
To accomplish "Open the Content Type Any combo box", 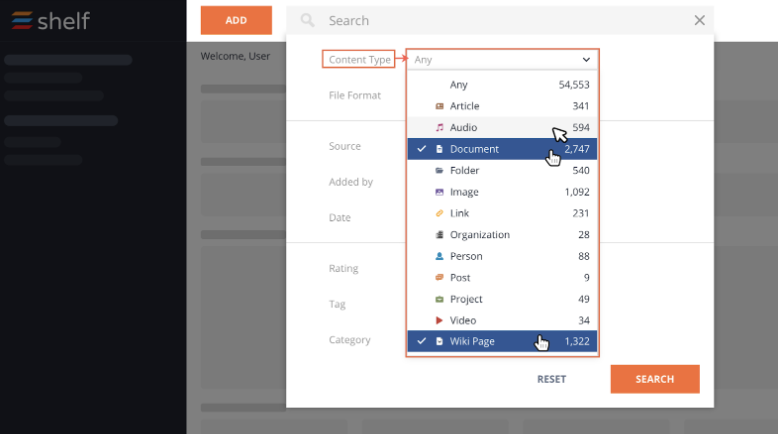I will pos(502,60).
